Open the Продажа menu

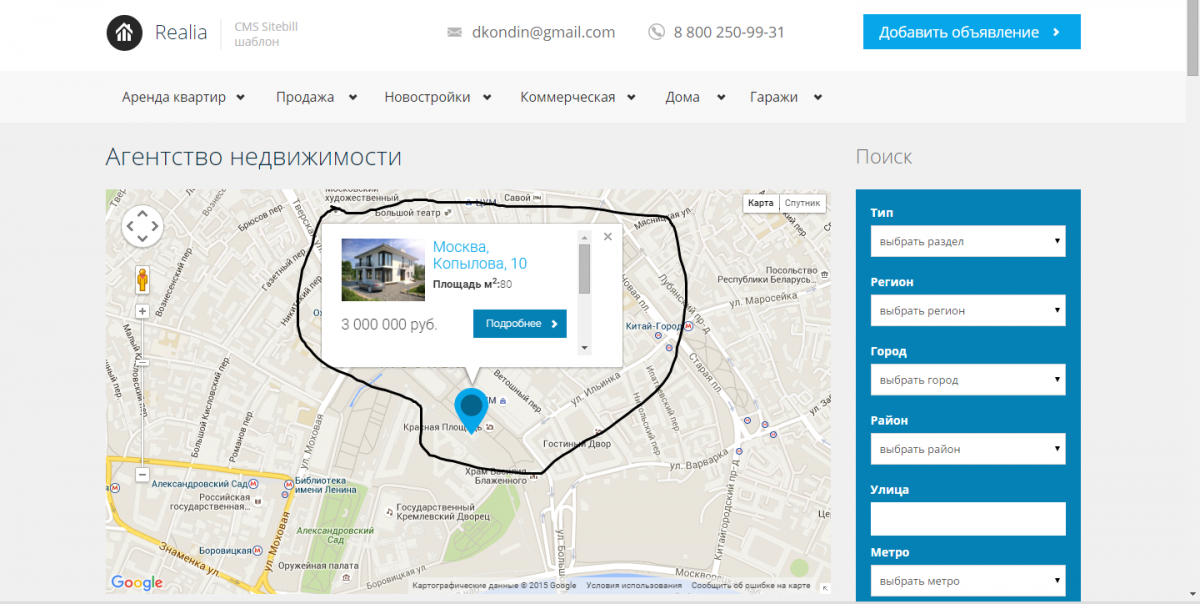[x=317, y=97]
